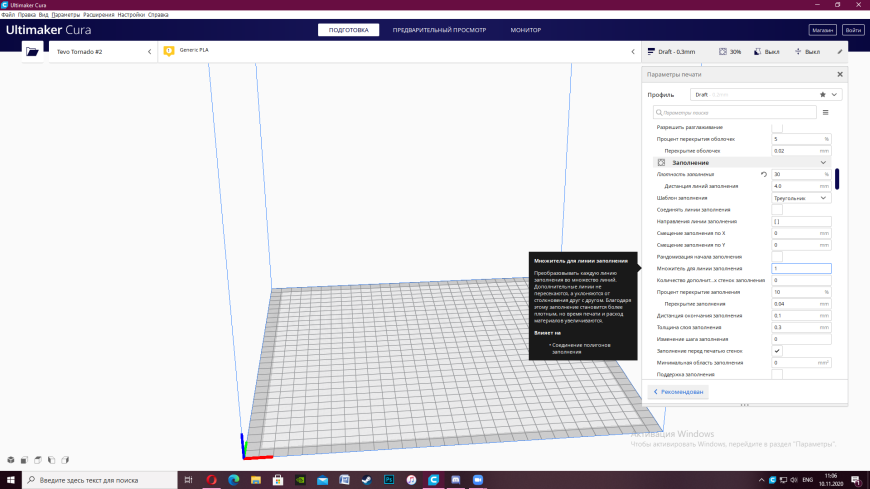Open Steam from the taskbar
Viewport: 870px width, 489px height.
(367, 480)
